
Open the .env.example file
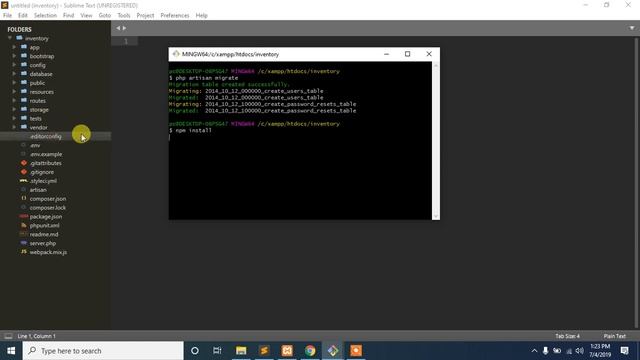[x=46, y=154]
